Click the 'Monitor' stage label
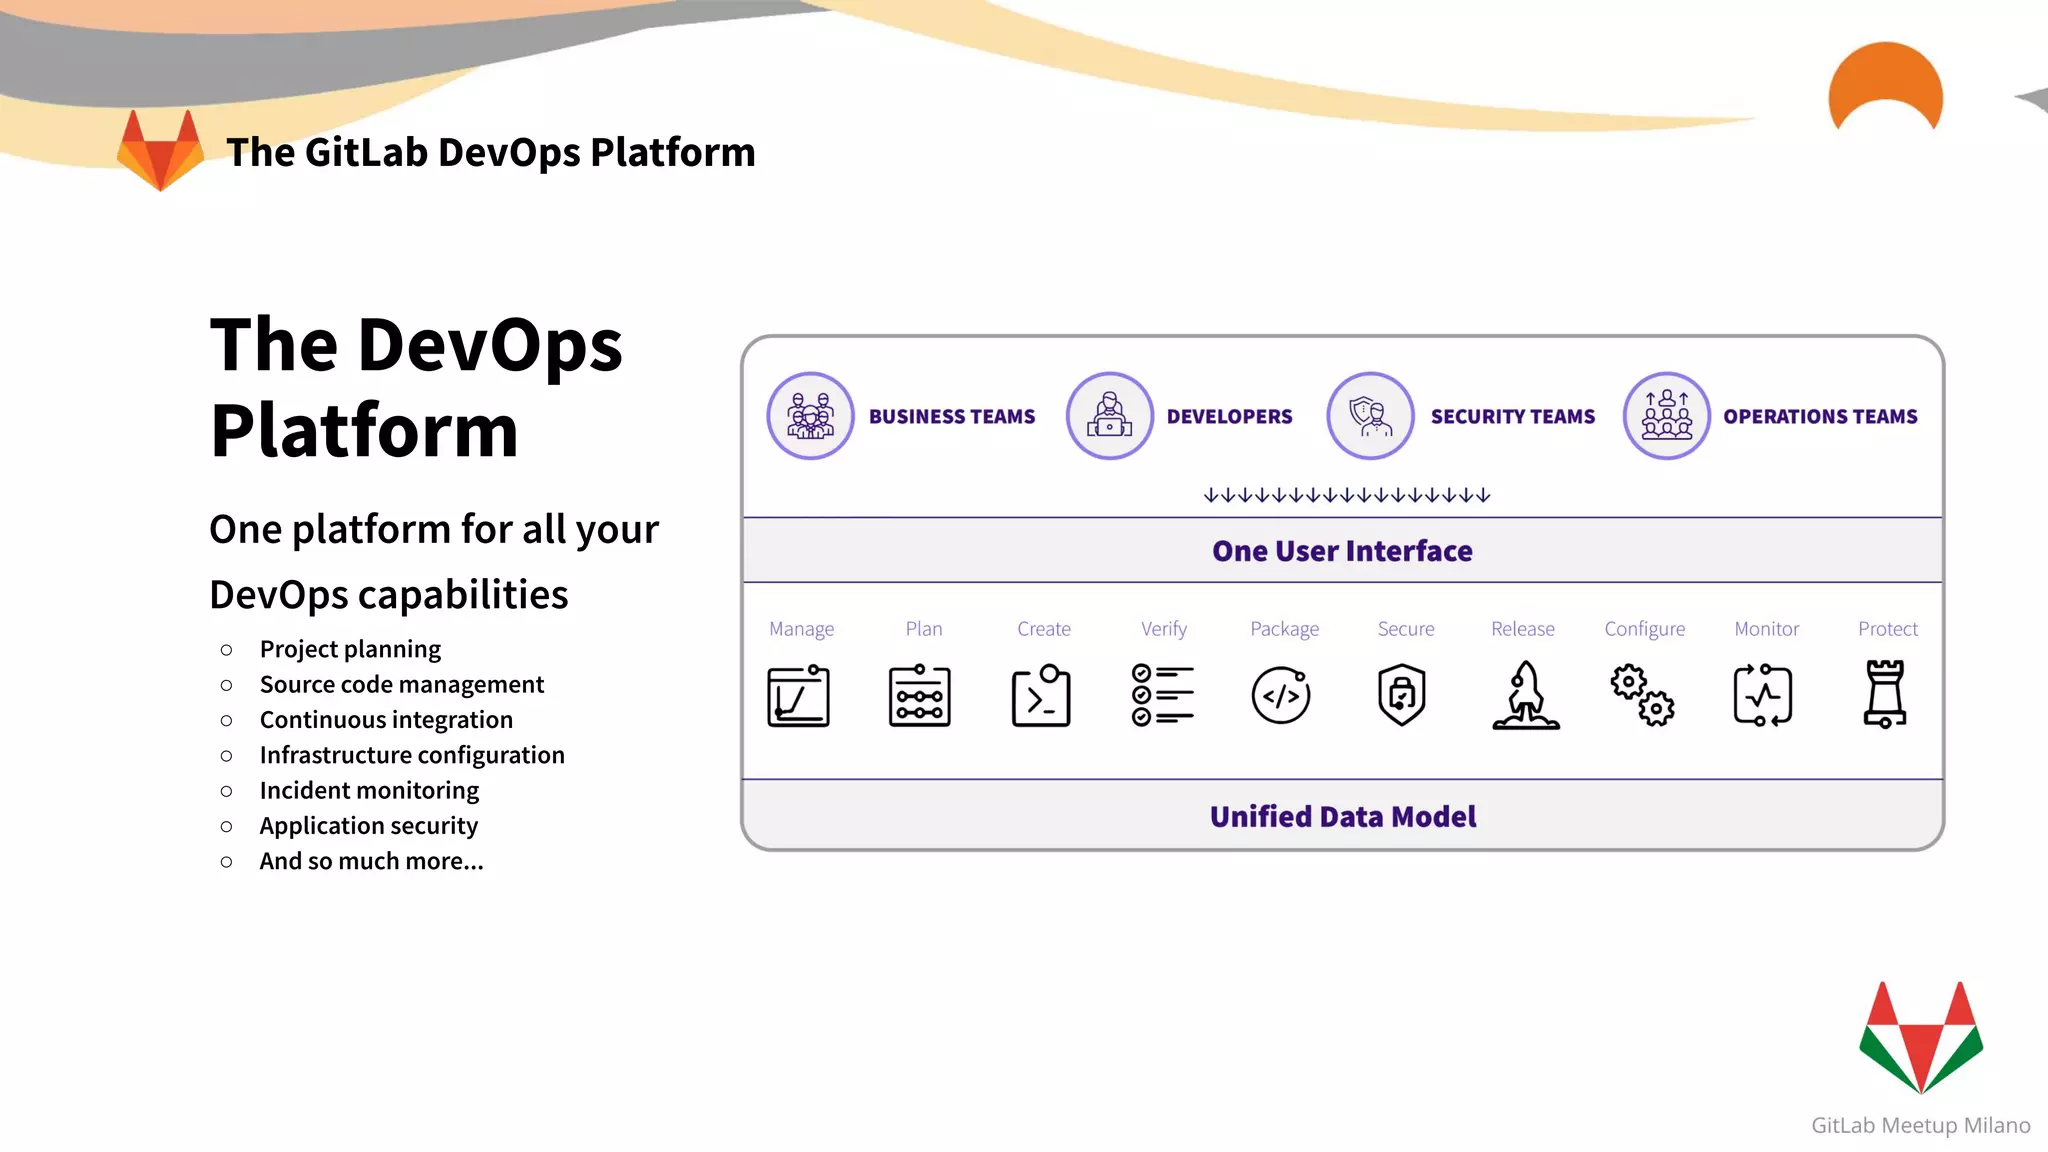2048x1152 pixels. 1767,628
